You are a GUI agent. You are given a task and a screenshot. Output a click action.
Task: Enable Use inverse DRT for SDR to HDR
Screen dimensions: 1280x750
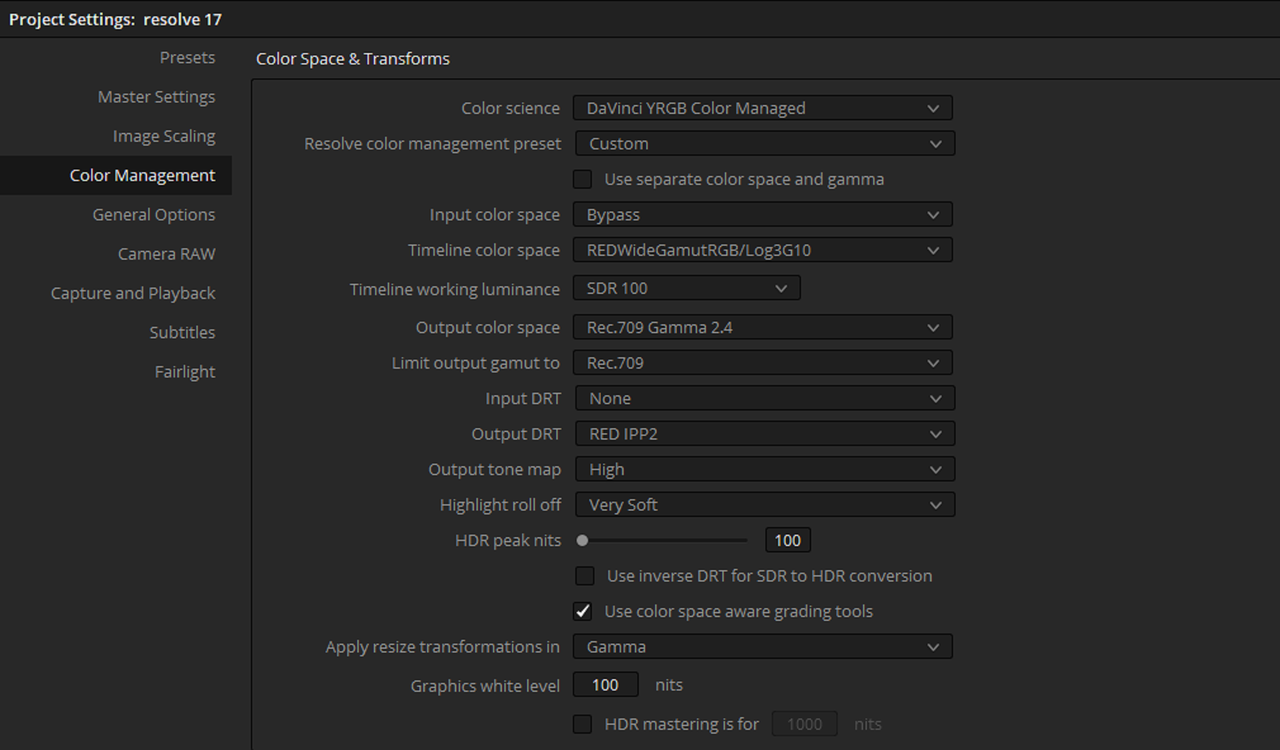tap(584, 576)
